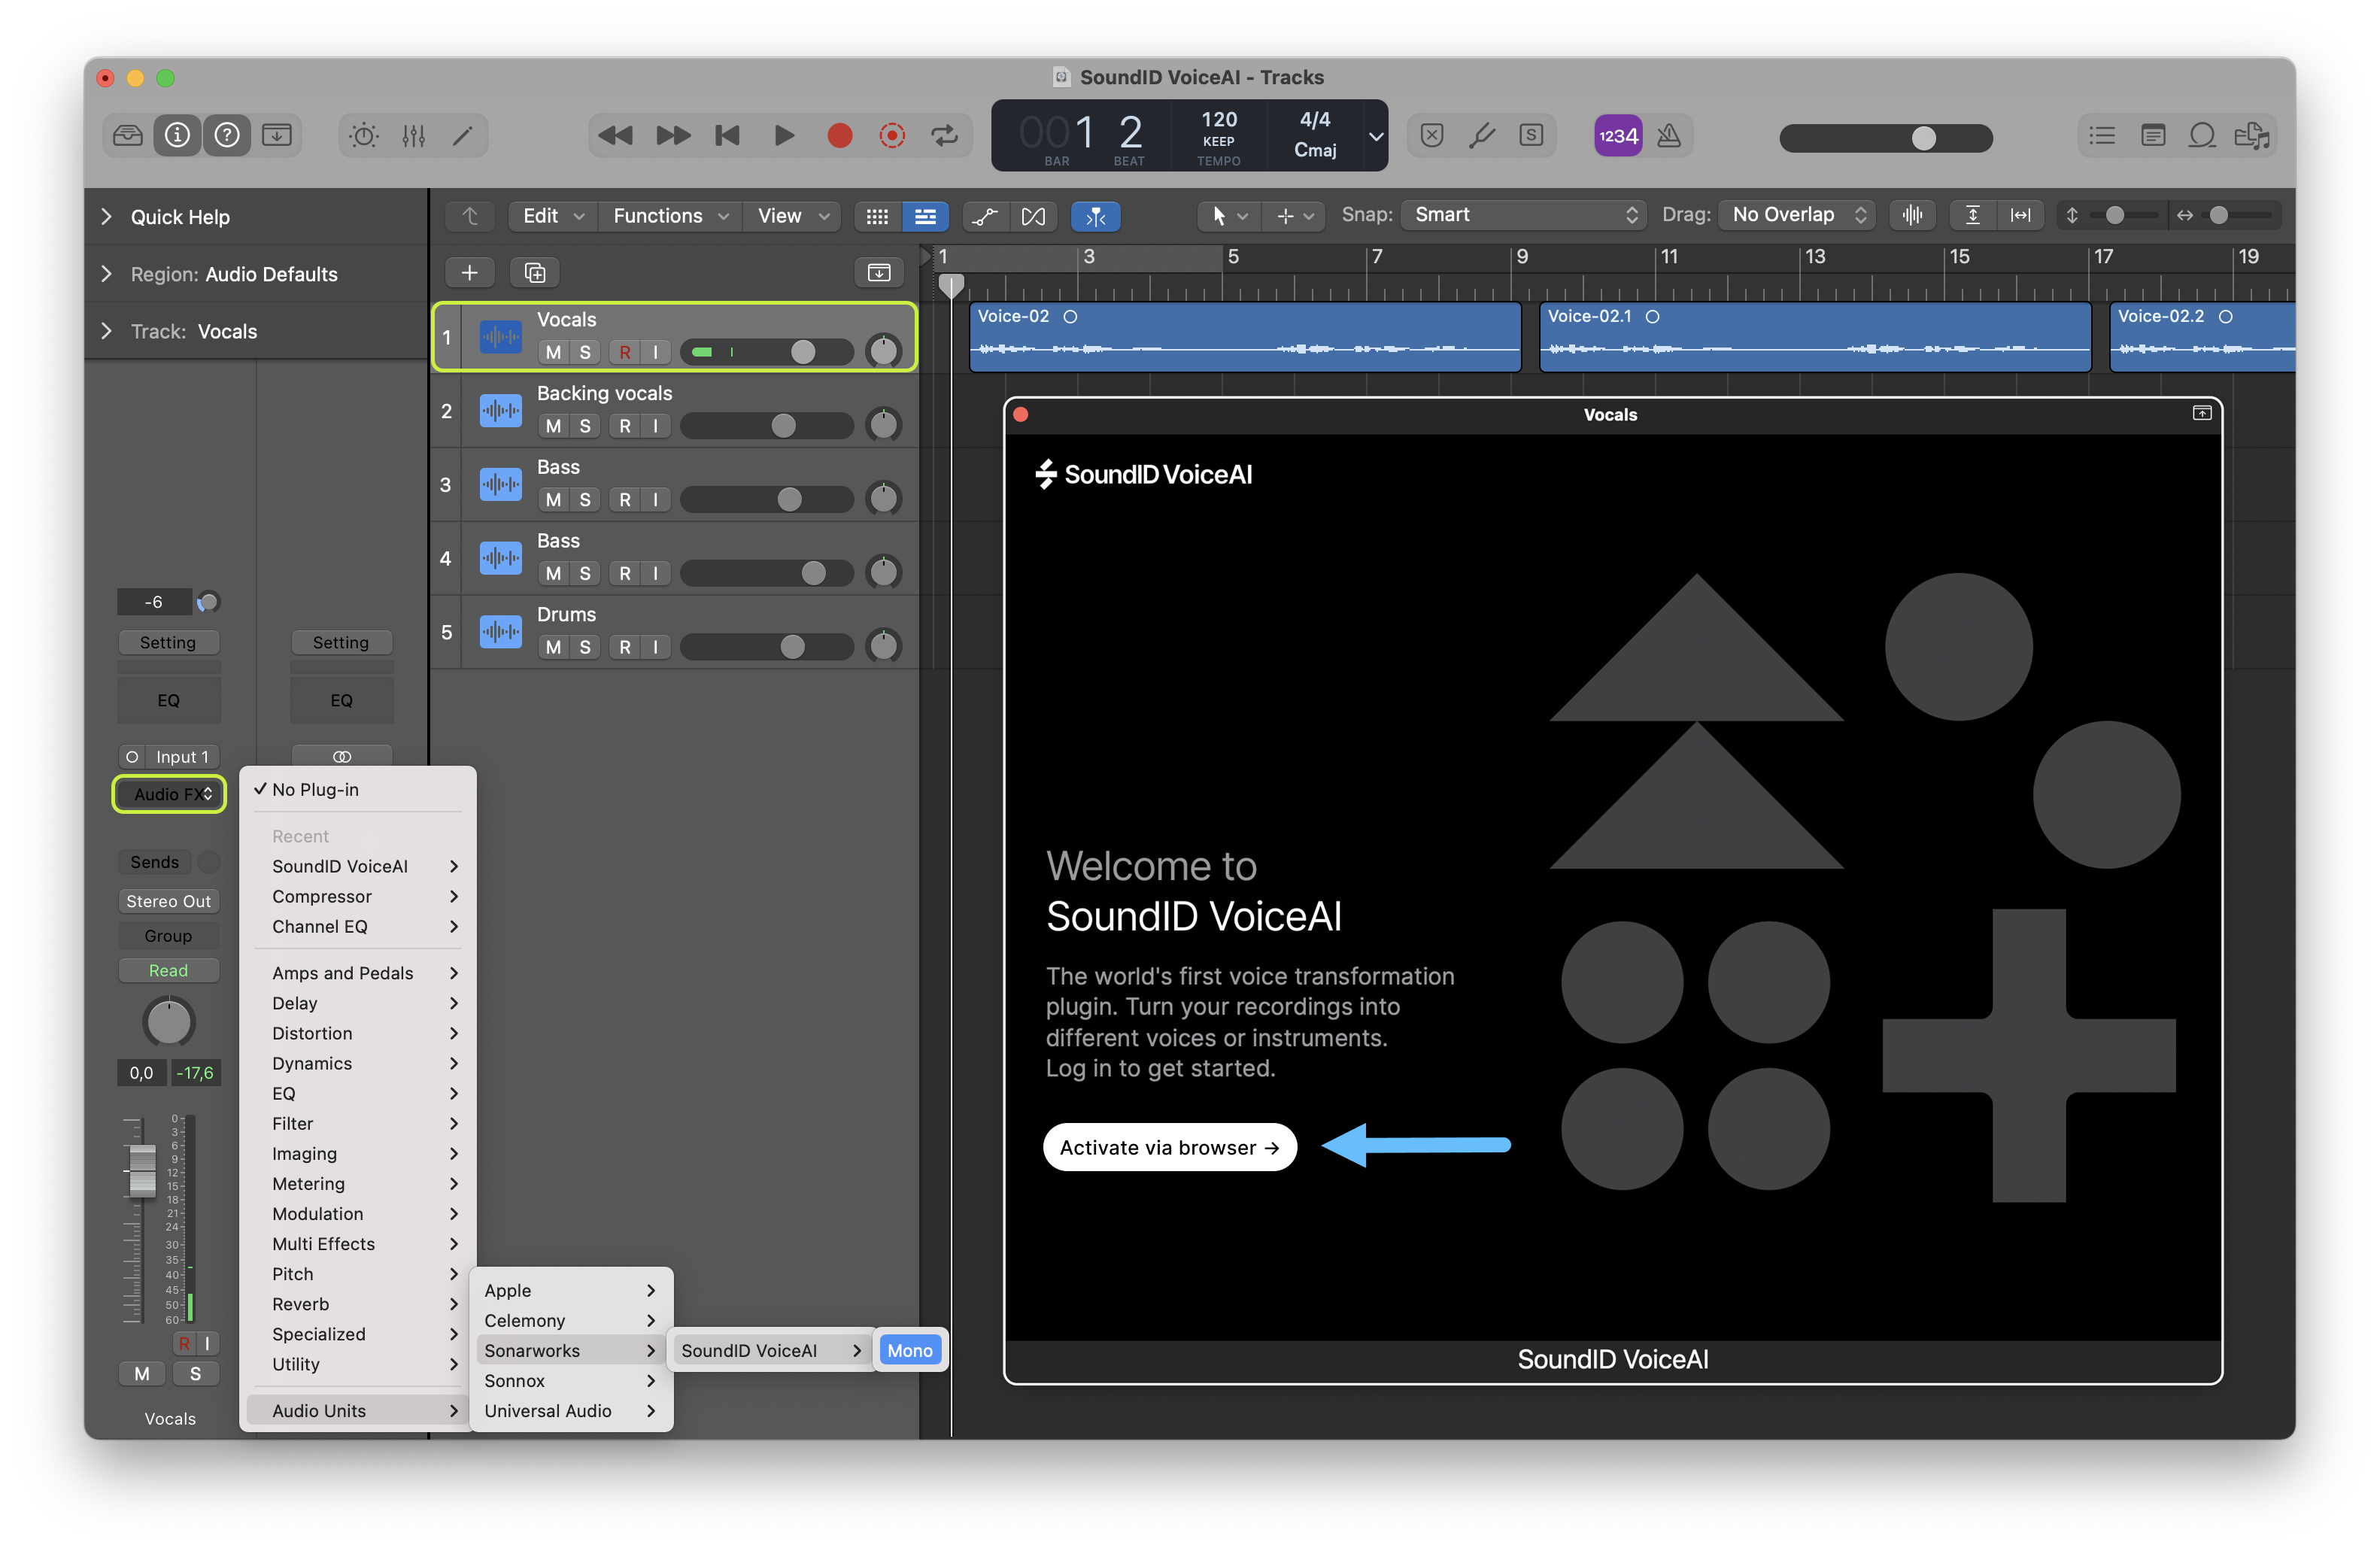Go to beginning of project

point(728,135)
